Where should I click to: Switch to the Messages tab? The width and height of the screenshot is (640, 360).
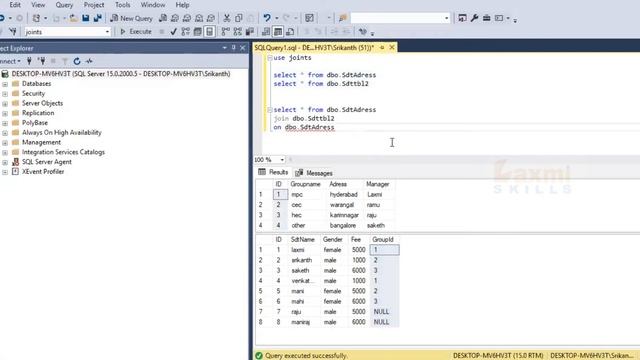point(314,173)
